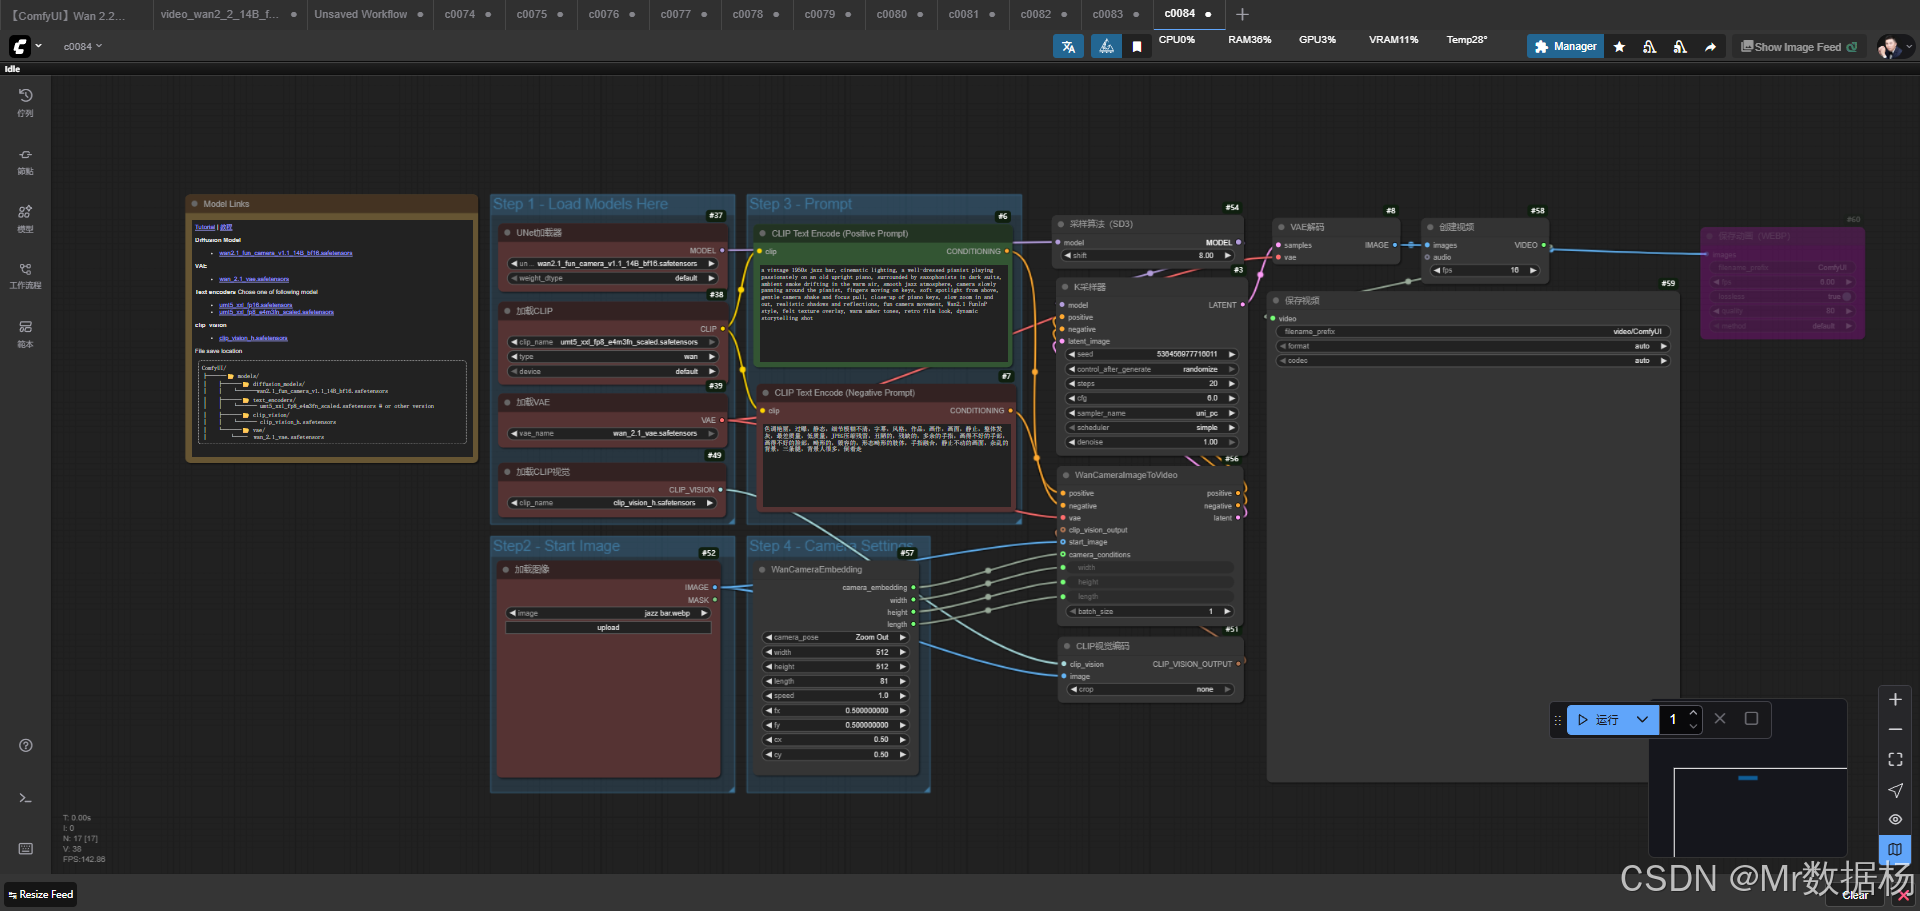Viewport: 1920px width, 911px height.
Task: Click the cfg value field in K采样器
Action: pos(1152,398)
